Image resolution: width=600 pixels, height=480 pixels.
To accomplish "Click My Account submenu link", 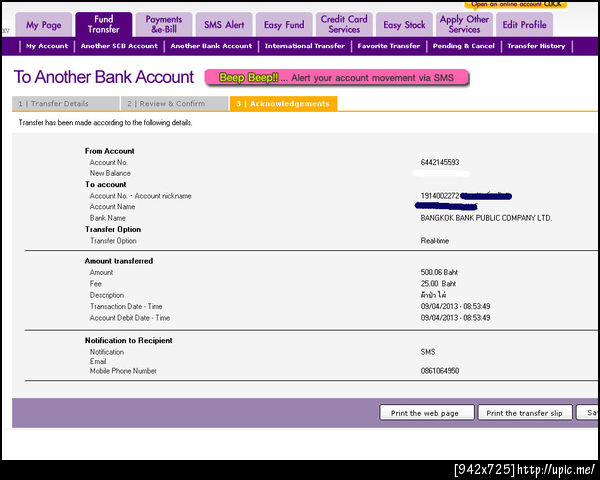I will (x=47, y=46).
